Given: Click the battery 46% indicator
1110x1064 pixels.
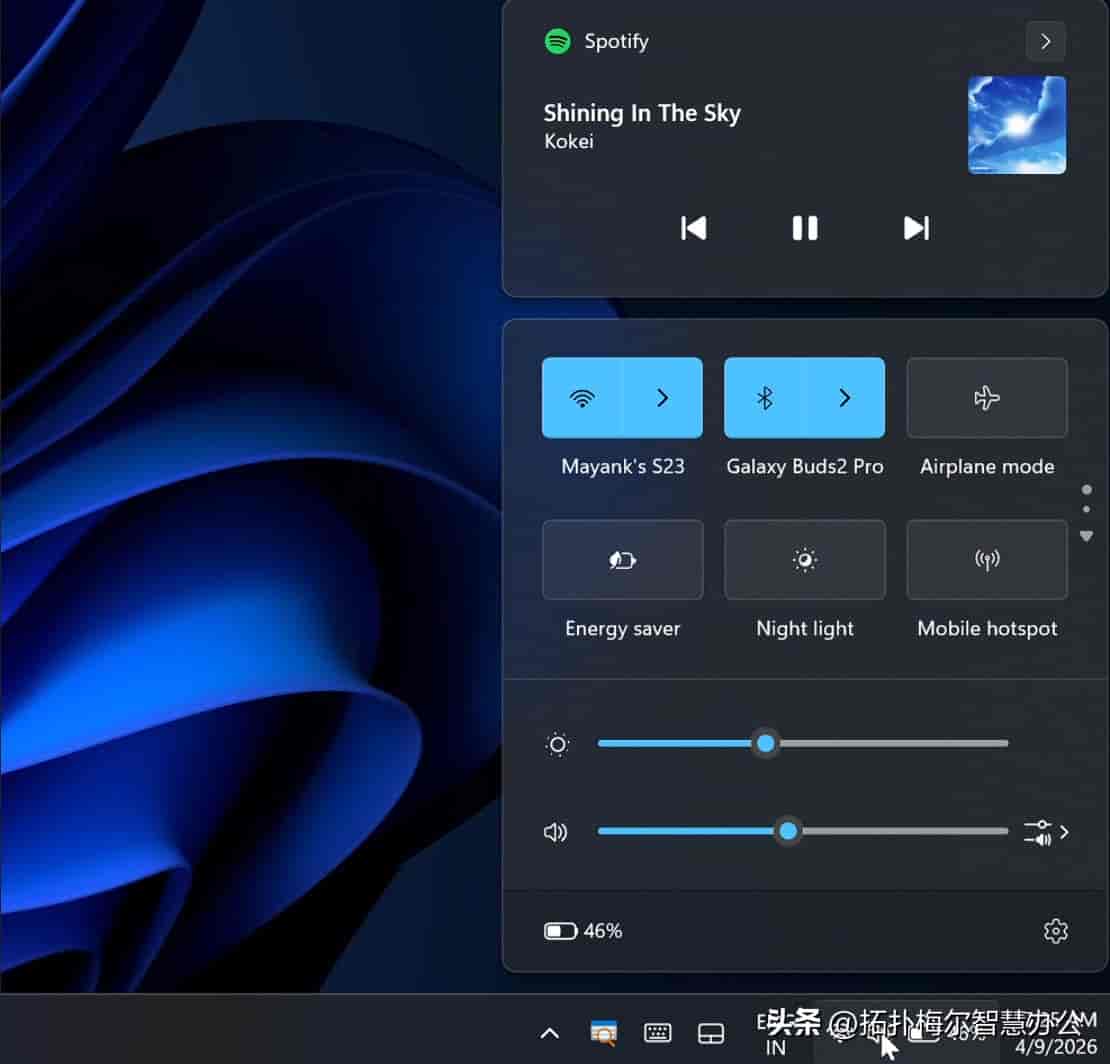Looking at the screenshot, I should [583, 931].
